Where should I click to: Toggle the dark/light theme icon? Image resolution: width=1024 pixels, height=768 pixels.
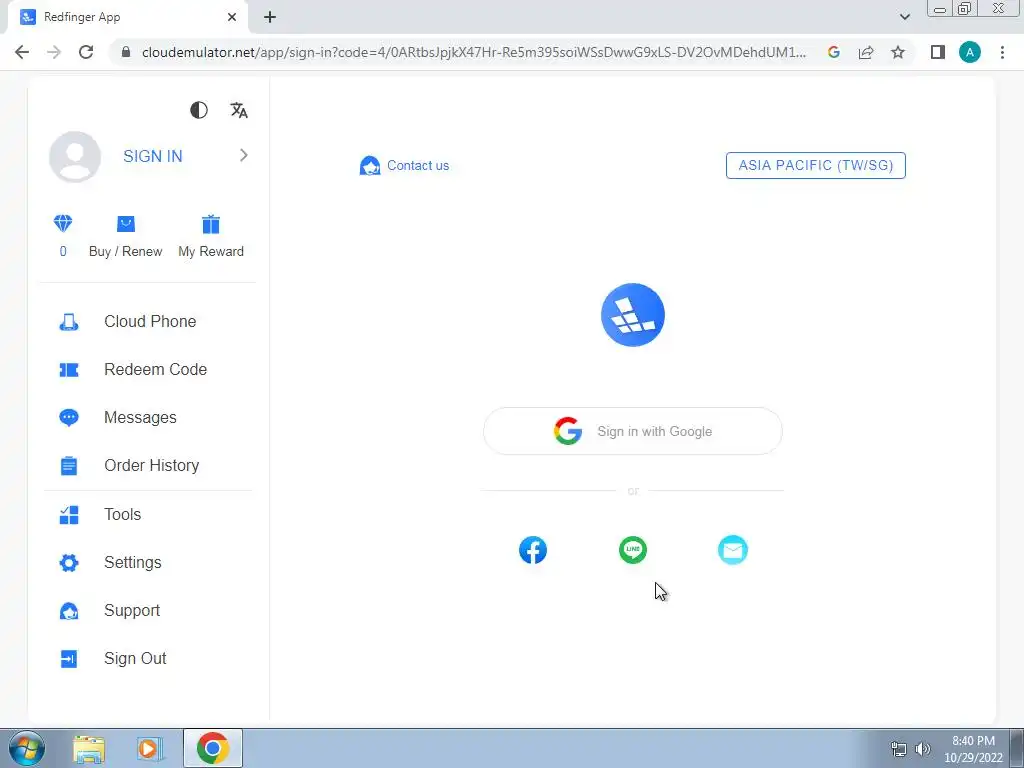(x=199, y=110)
